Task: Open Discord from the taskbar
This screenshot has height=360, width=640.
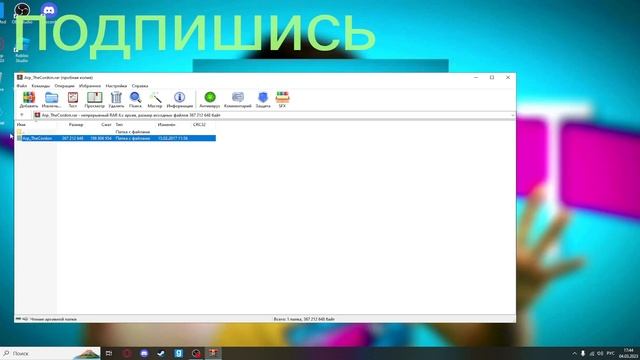Action: (144, 353)
